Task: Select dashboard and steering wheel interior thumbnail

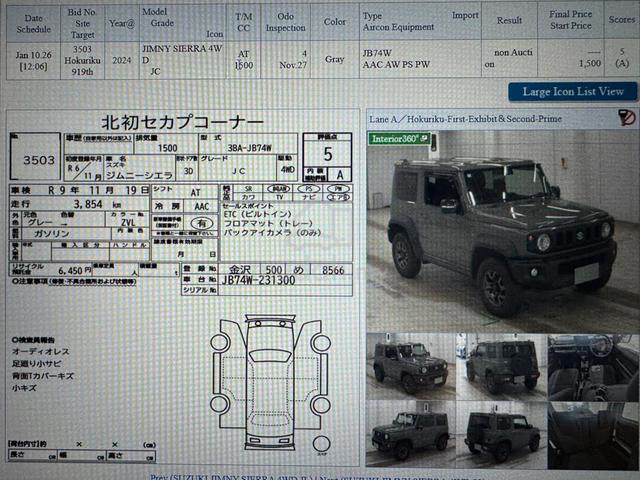Action: pyautogui.click(x=593, y=367)
